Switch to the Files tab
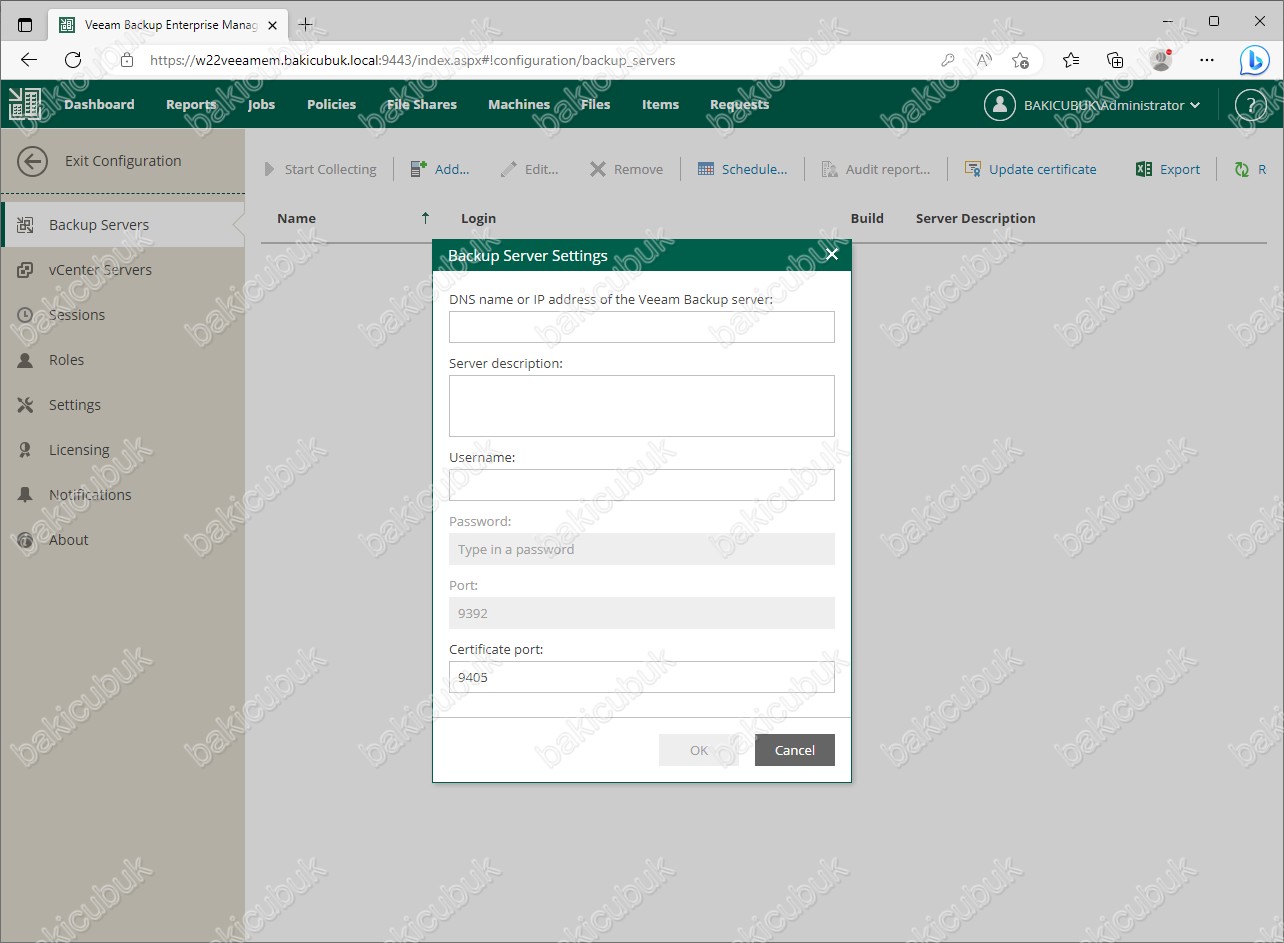This screenshot has width=1284, height=943. (595, 104)
